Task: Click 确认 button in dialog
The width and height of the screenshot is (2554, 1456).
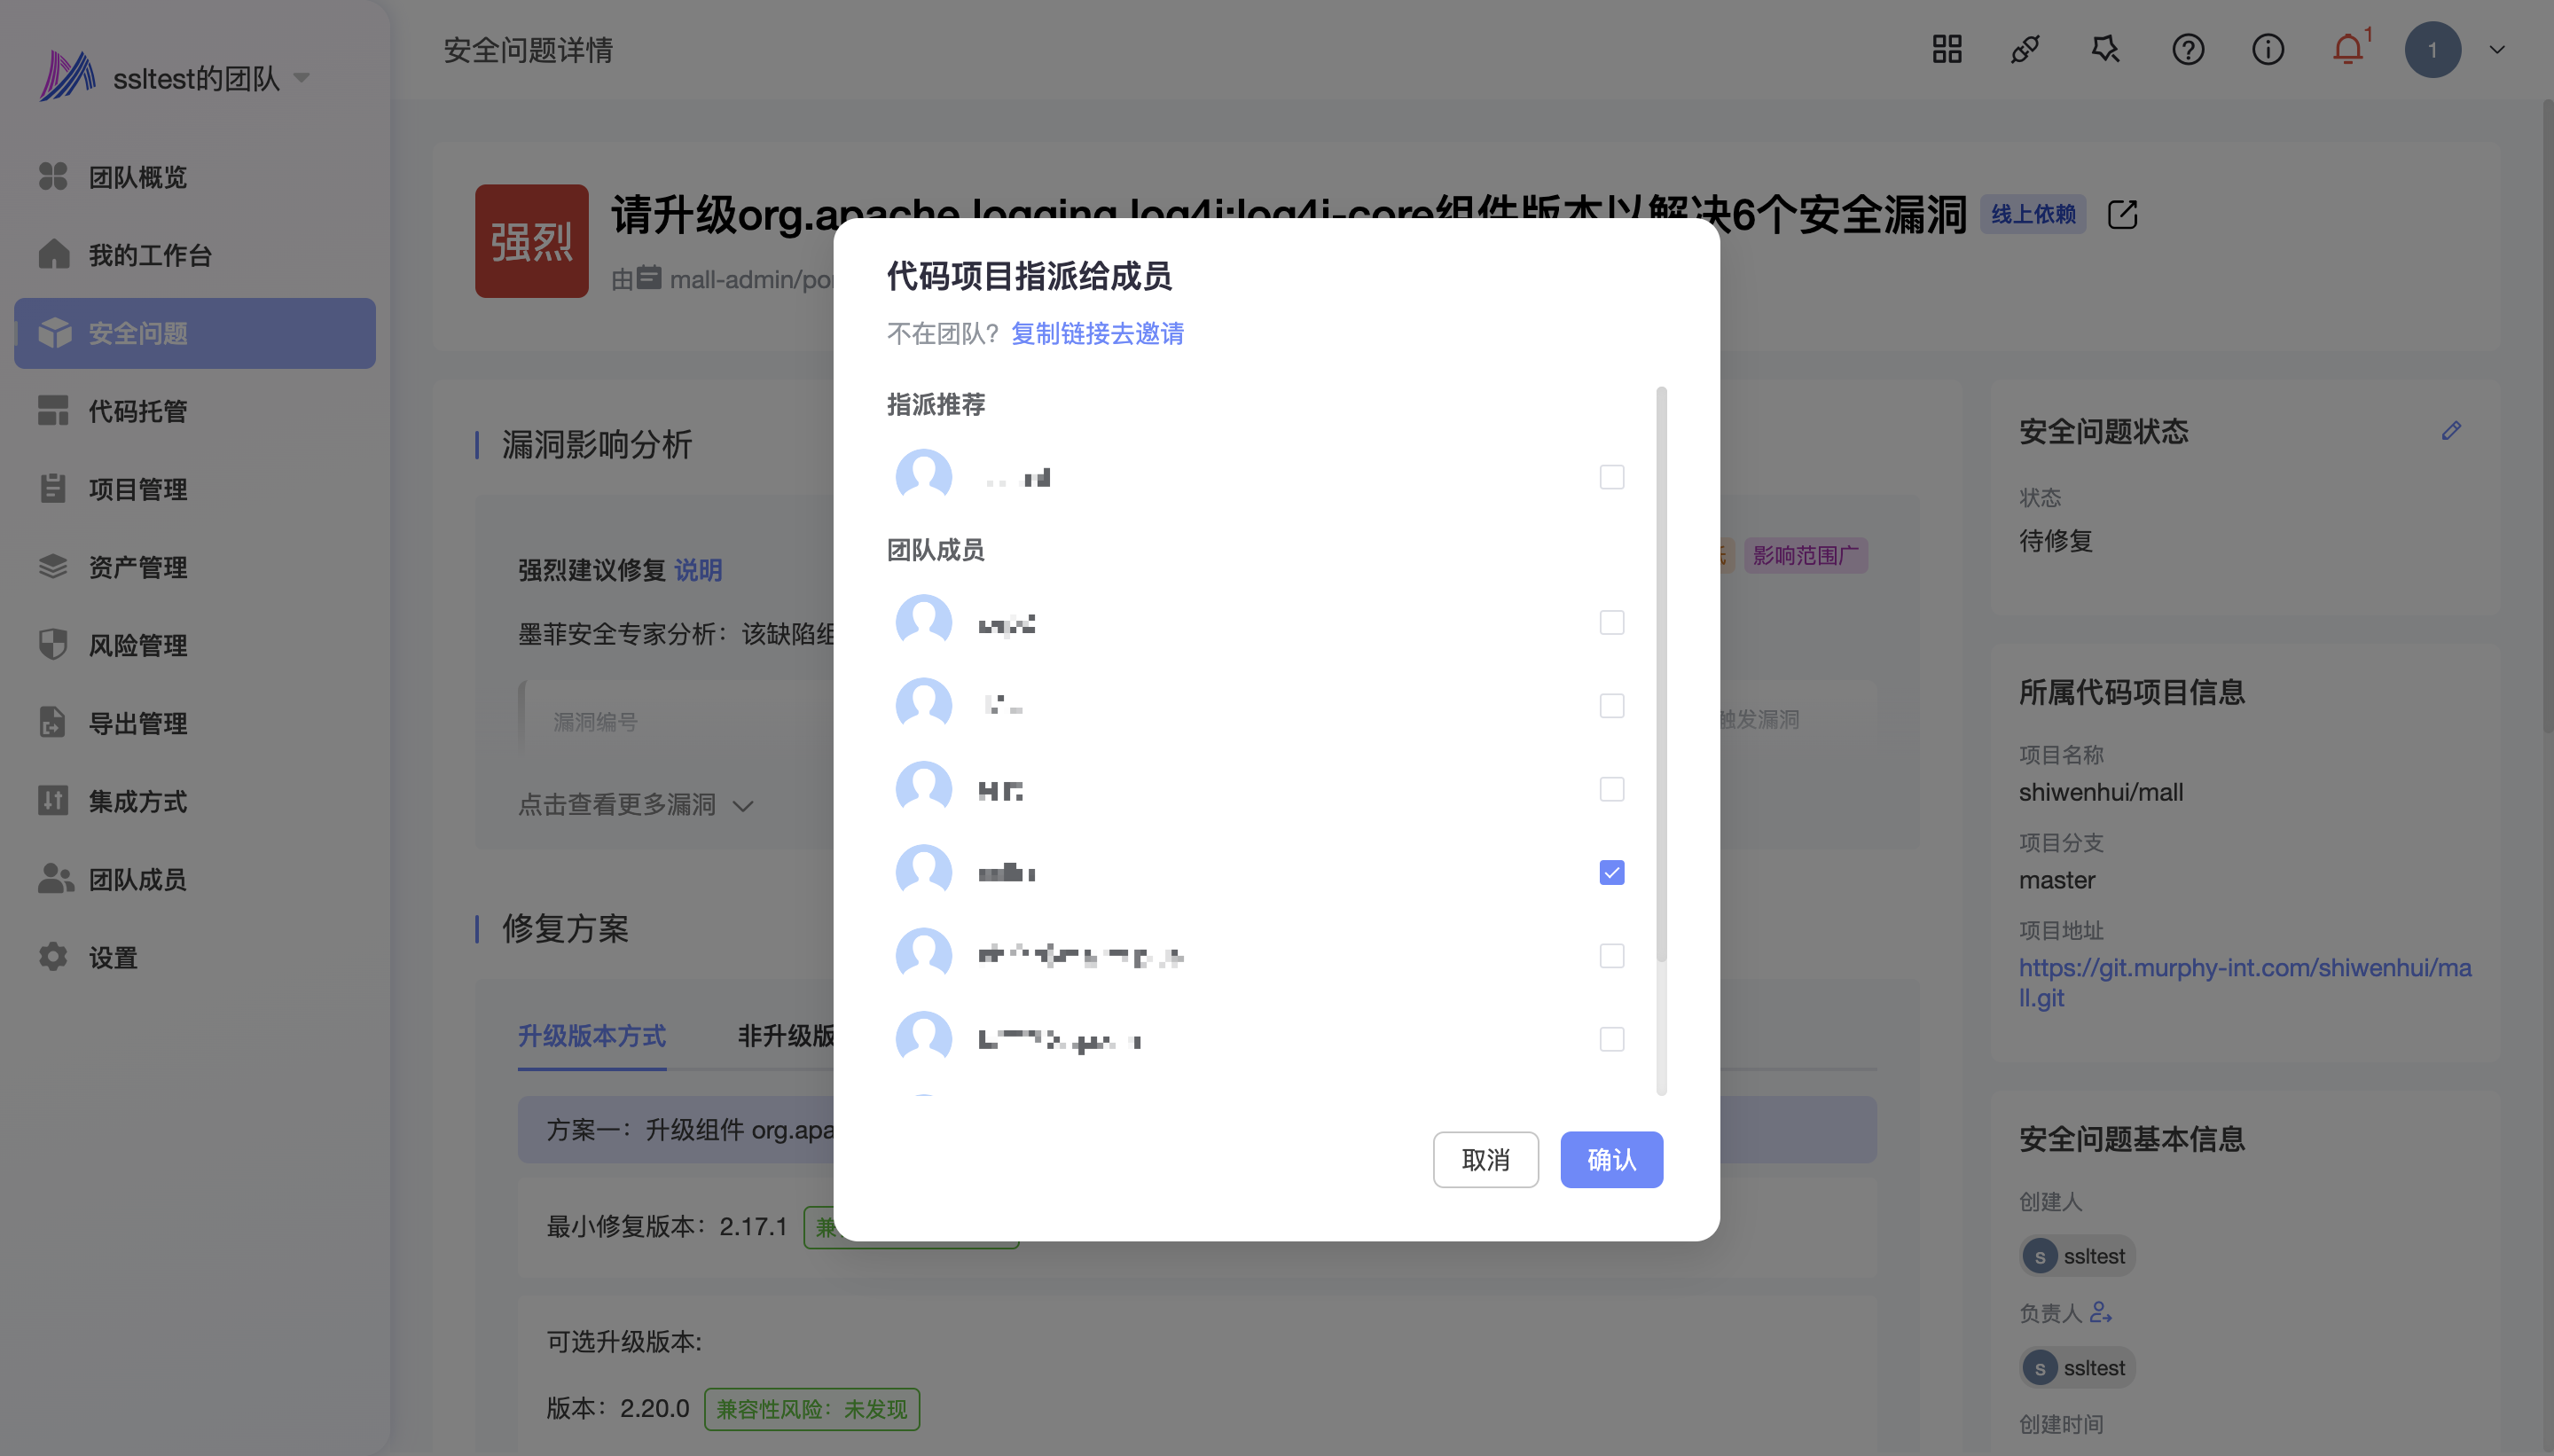Action: coord(1611,1160)
